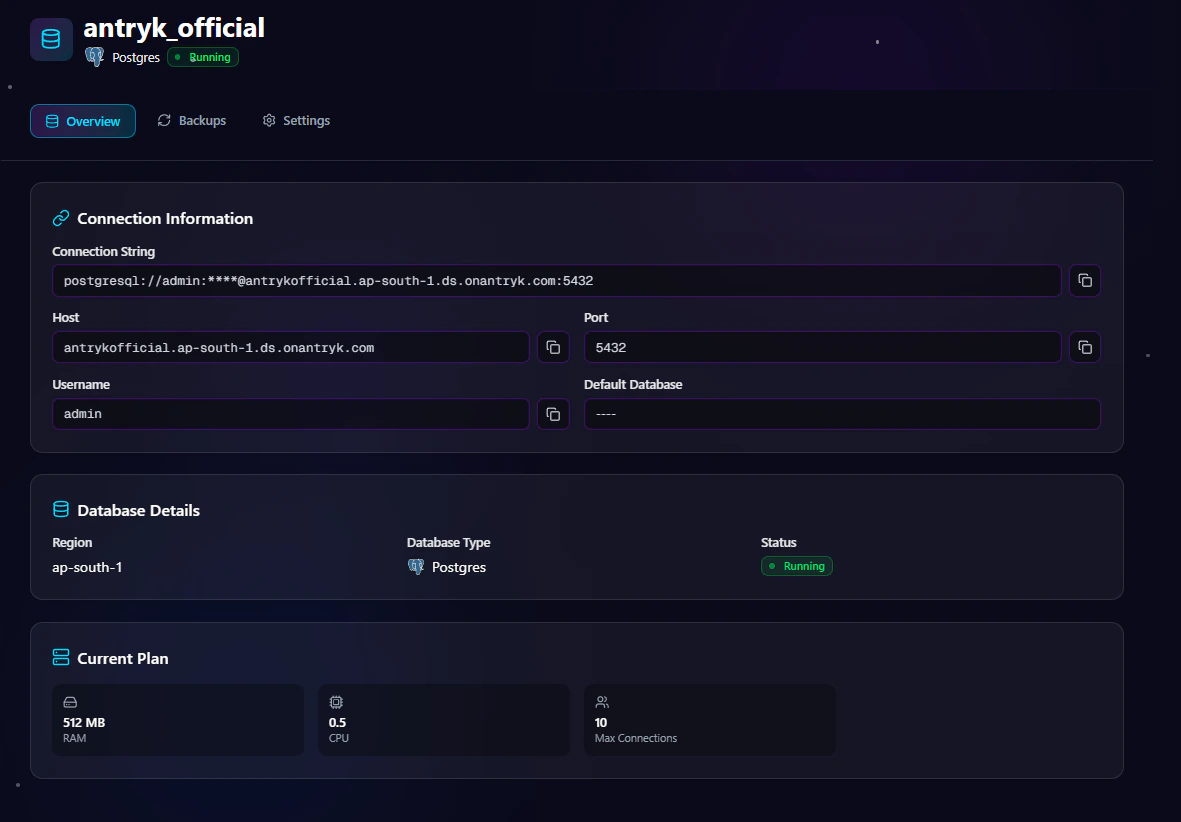Copy the username value
Screen dimensions: 1181x822
[553, 414]
